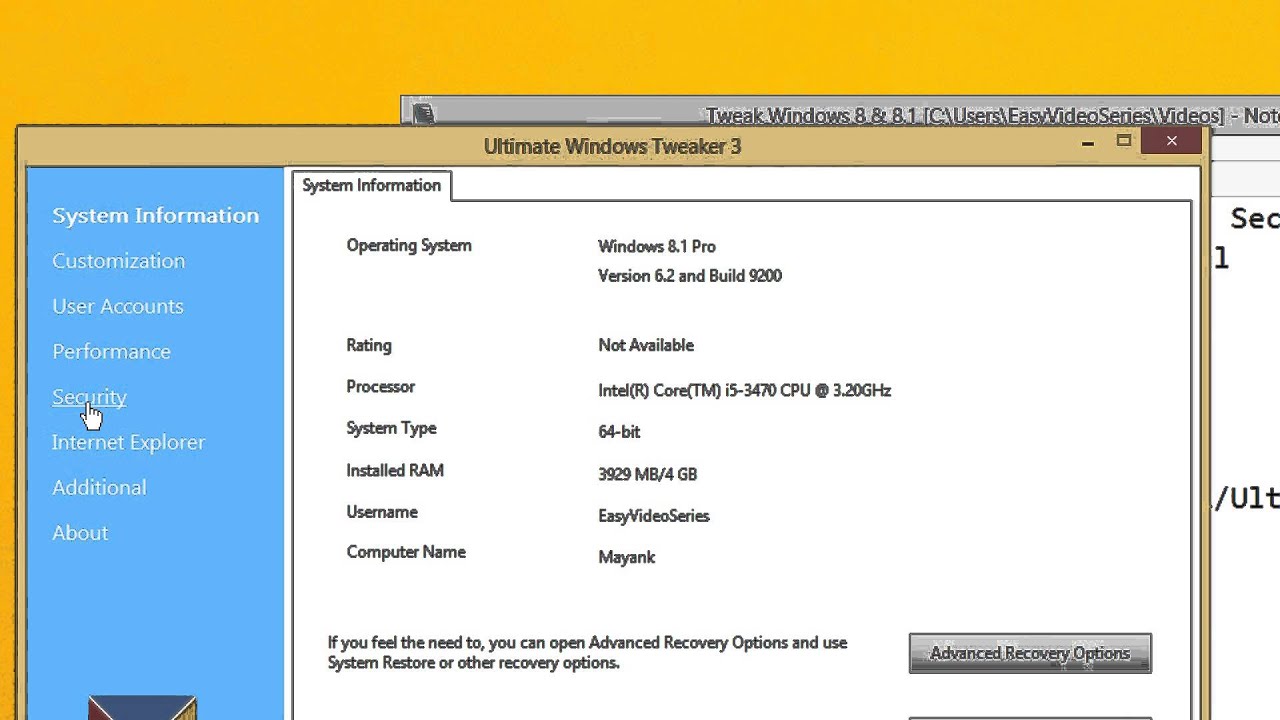Click the EasyVideoSeries username value
This screenshot has width=1280, height=720.
(x=654, y=516)
